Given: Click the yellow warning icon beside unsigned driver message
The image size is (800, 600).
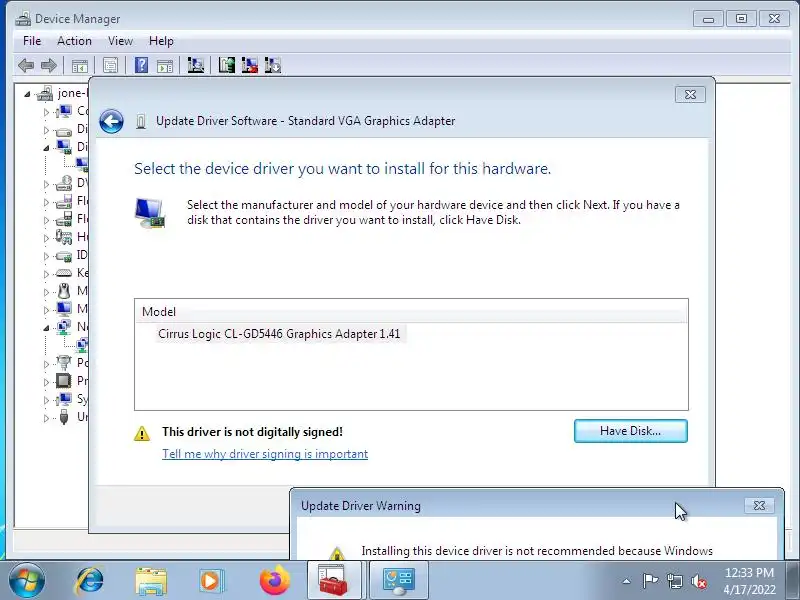Looking at the screenshot, I should tap(142, 433).
